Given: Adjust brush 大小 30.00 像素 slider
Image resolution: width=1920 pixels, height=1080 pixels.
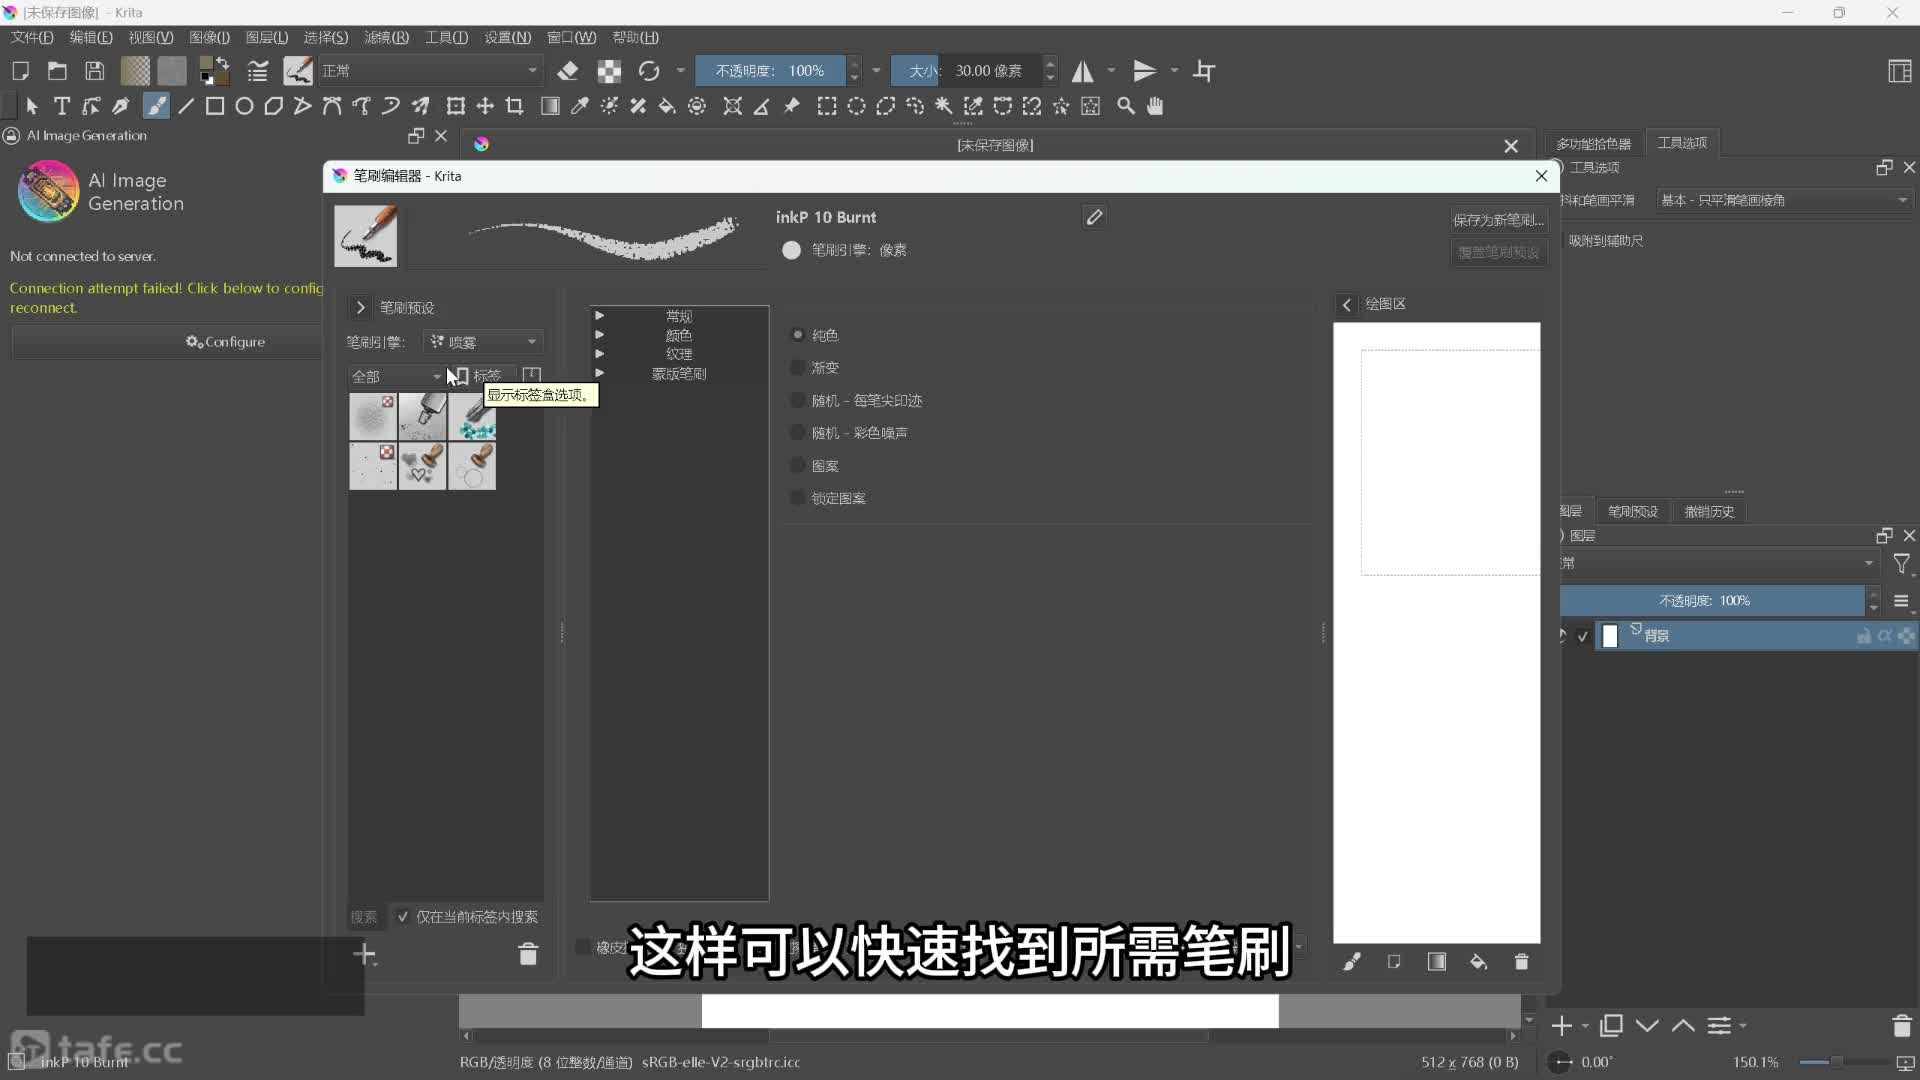Looking at the screenshot, I should pyautogui.click(x=966, y=71).
